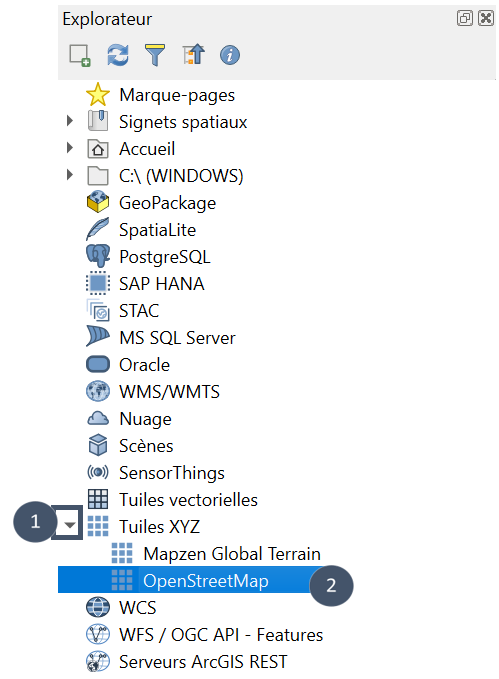Click the SensorThings signal icon
The height and width of the screenshot is (679, 499).
click(x=98, y=472)
